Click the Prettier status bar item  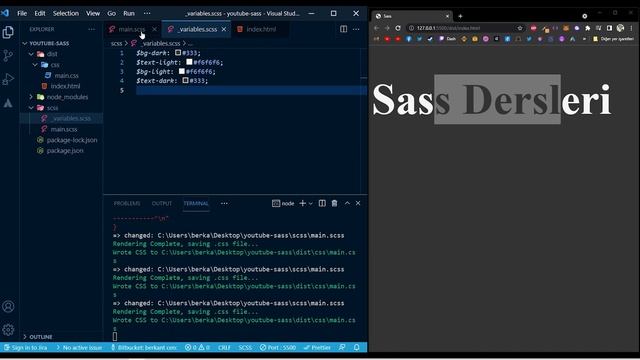(x=318, y=347)
